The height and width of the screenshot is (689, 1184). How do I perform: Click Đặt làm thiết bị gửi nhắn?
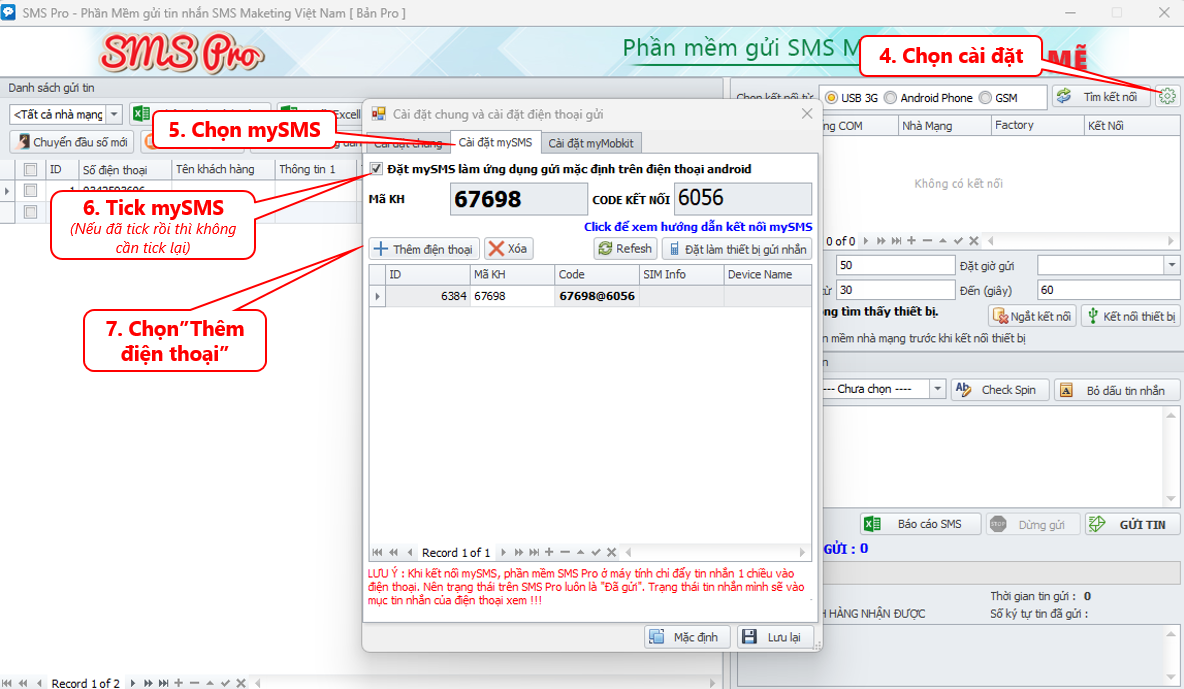coord(737,249)
